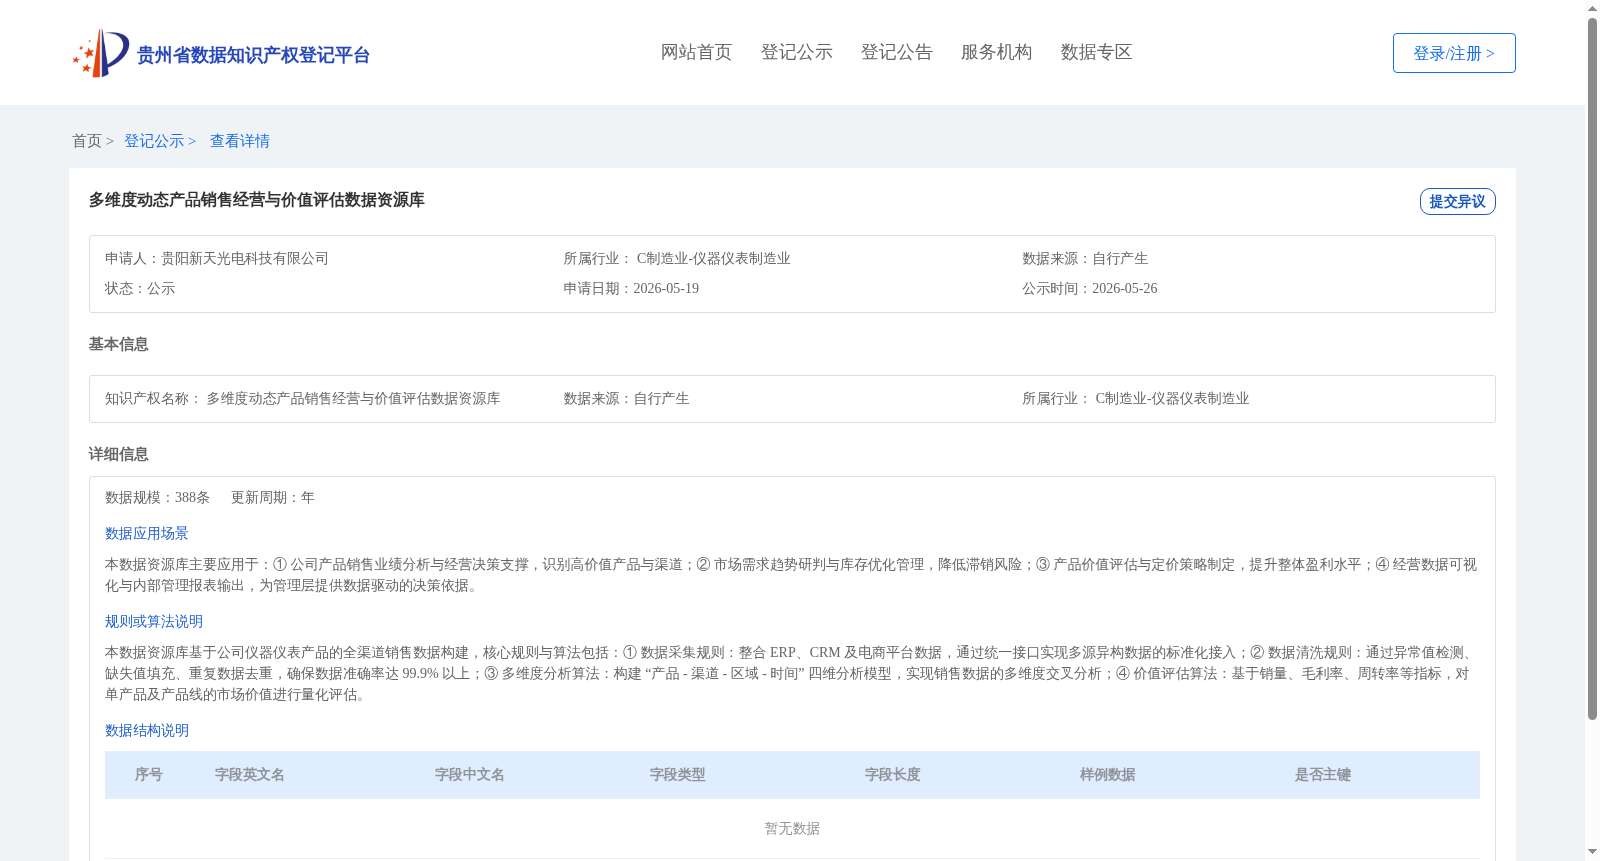Open the 登记公告 navigation item
The height and width of the screenshot is (861, 1600).
(896, 52)
